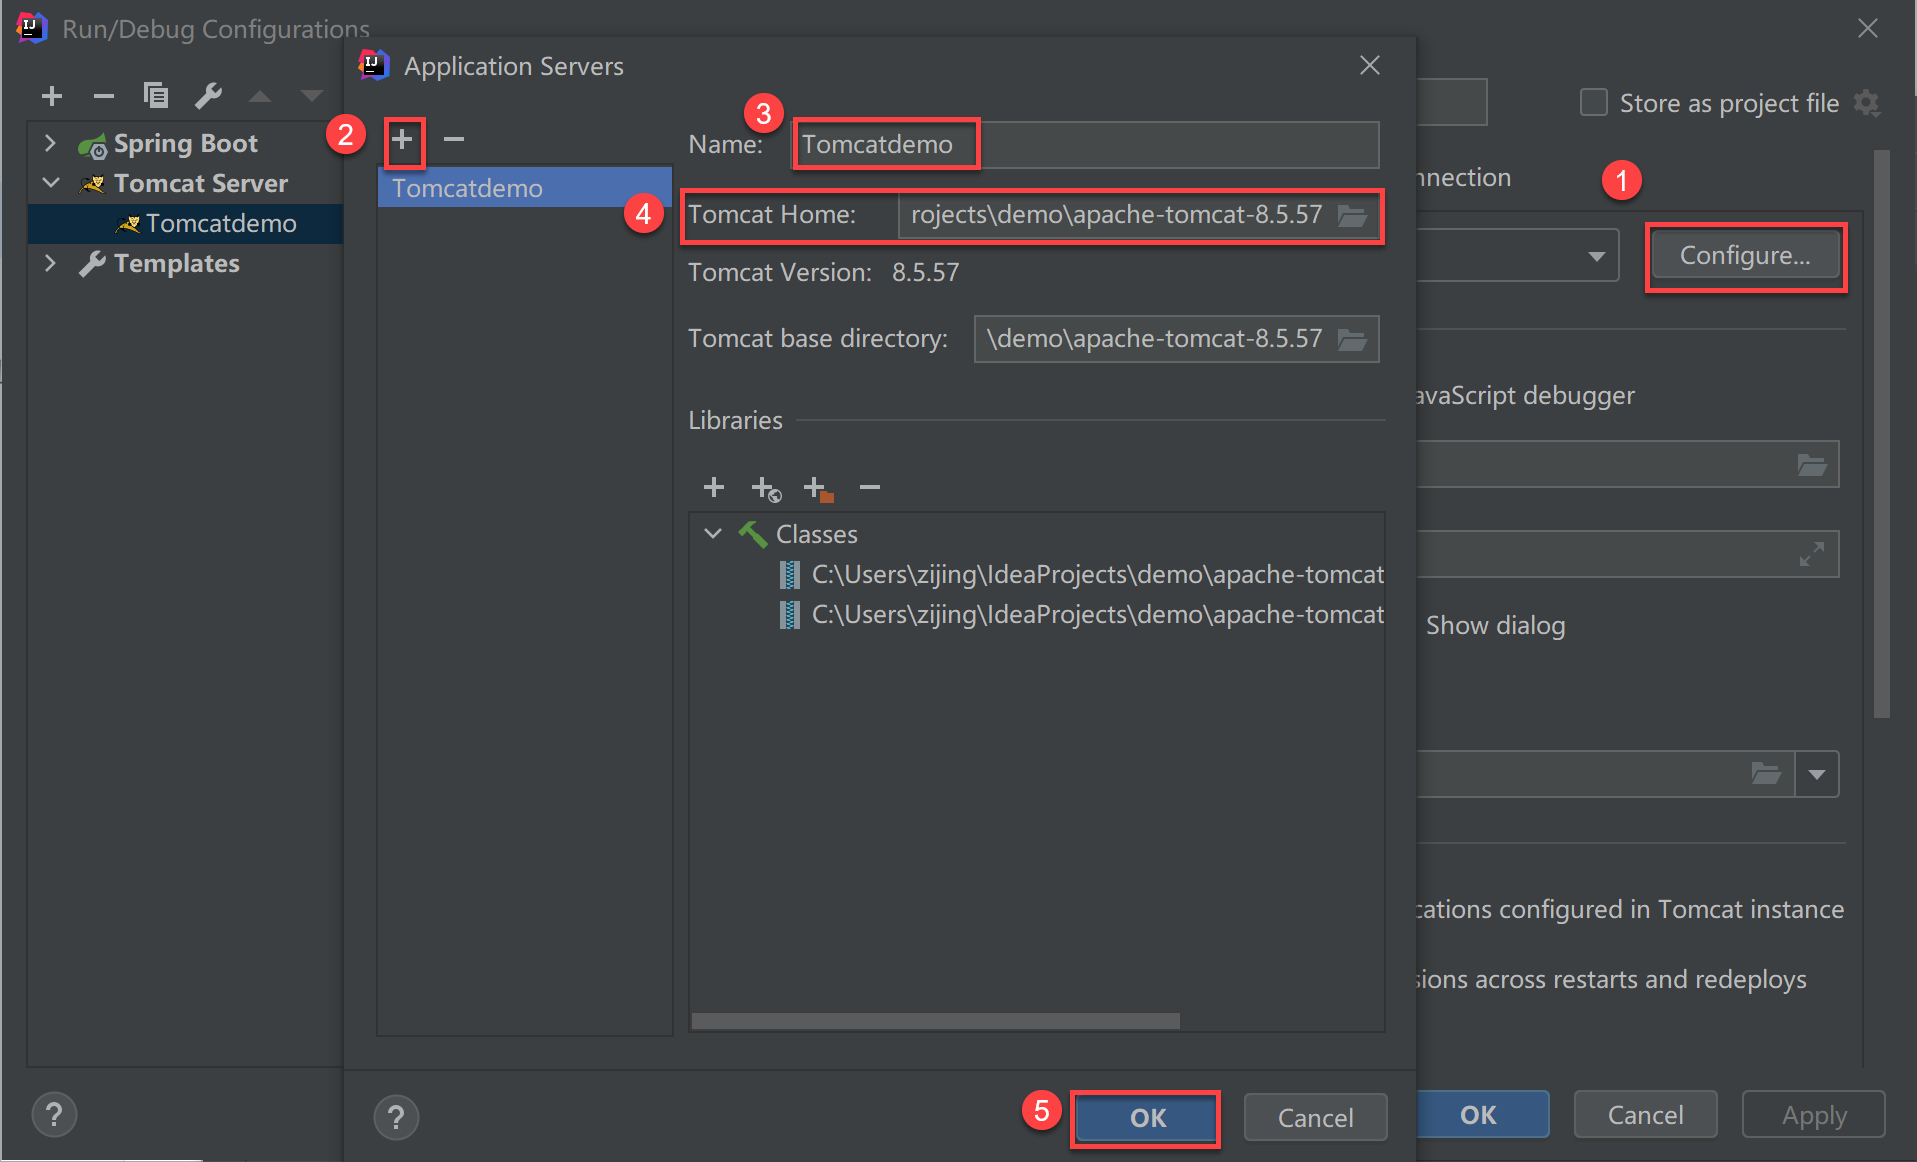Expand the Templates tree node
Image resolution: width=1917 pixels, height=1162 pixels.
(x=50, y=263)
